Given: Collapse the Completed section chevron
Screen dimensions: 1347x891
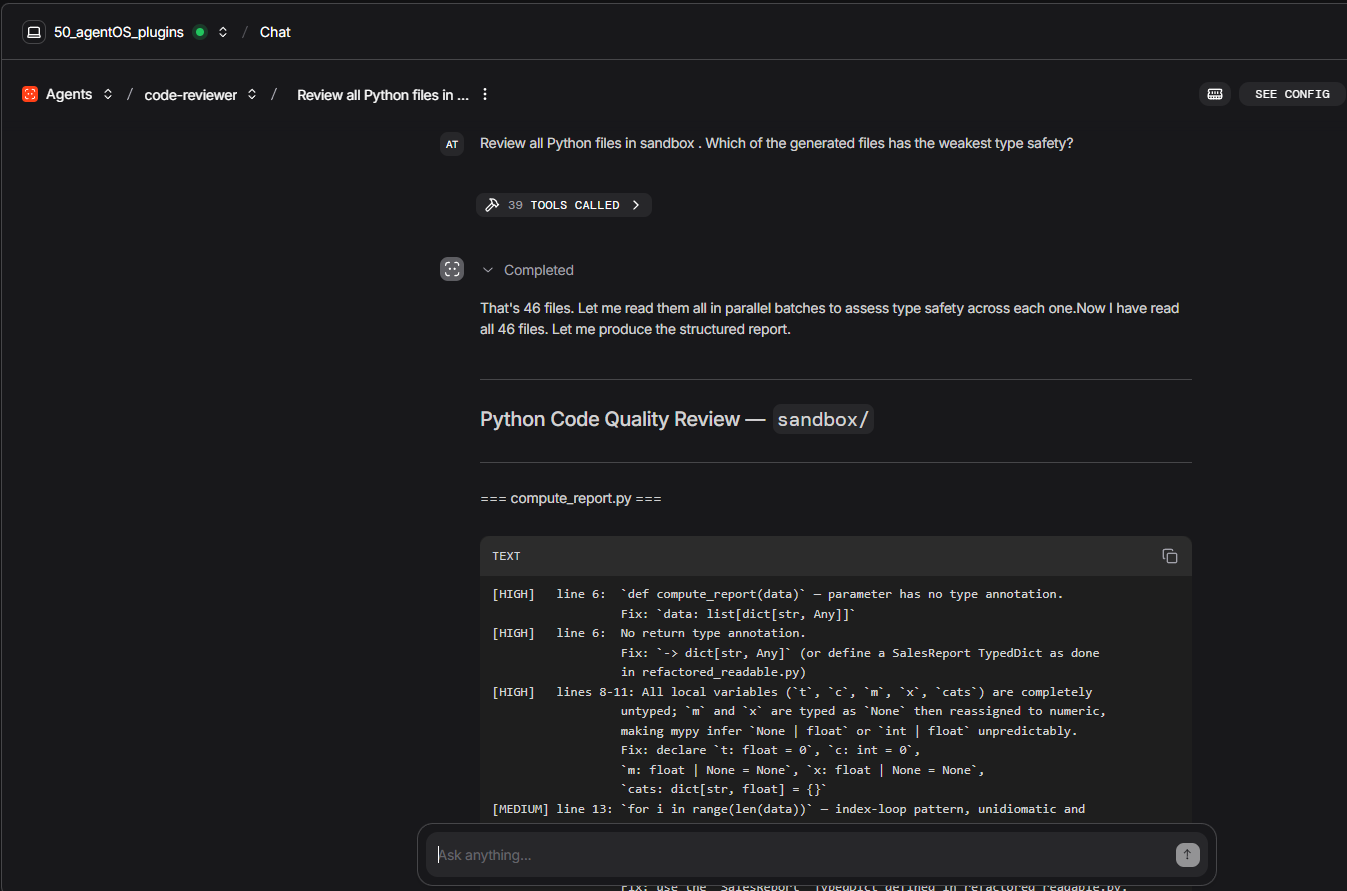Looking at the screenshot, I should click(x=488, y=270).
